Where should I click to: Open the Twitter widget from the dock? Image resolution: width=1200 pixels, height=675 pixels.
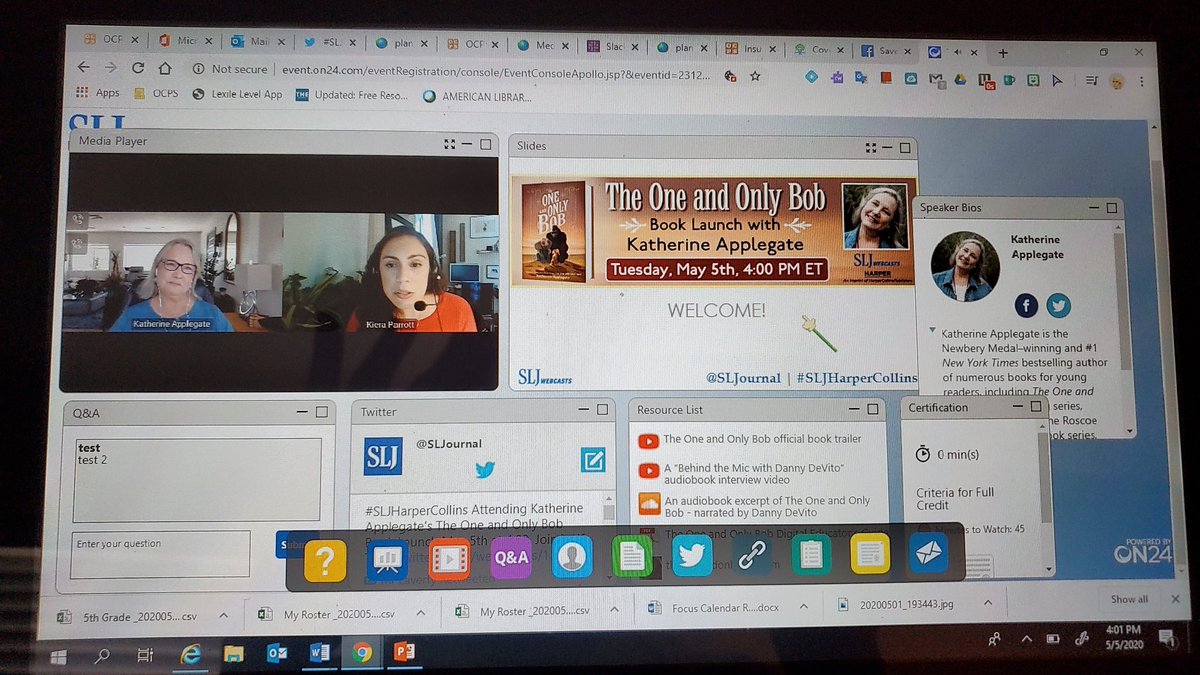pyautogui.click(x=691, y=557)
